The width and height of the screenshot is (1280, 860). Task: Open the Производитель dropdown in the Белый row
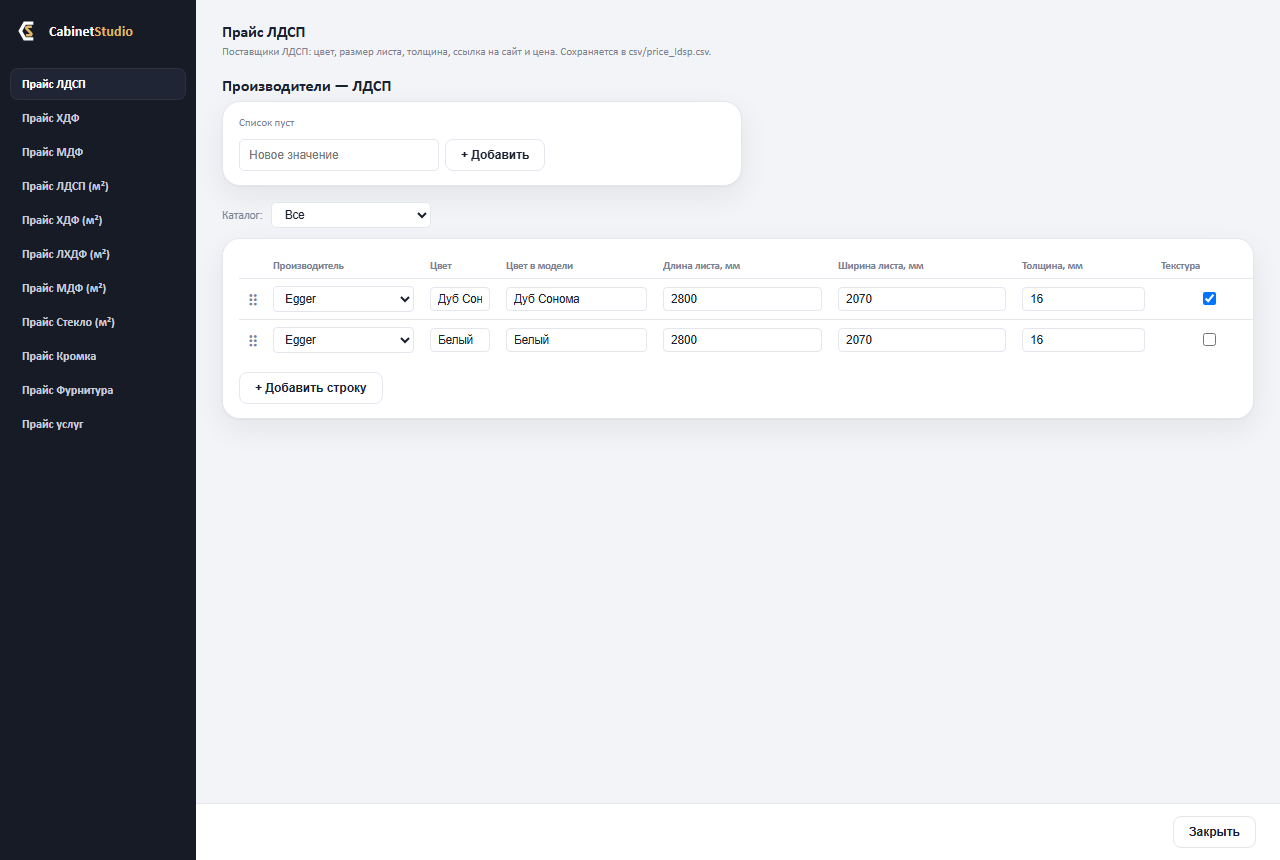click(343, 340)
